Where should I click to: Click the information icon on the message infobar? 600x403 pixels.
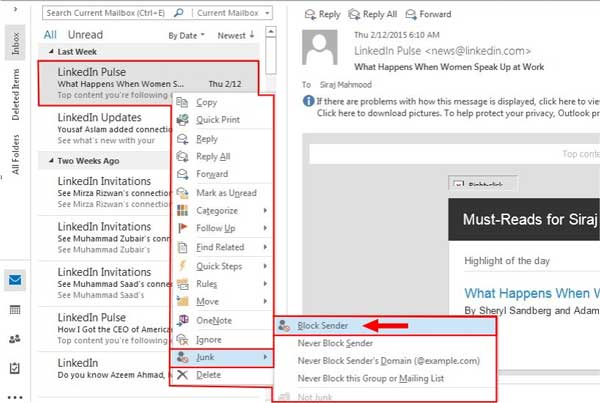pyautogui.click(x=308, y=101)
